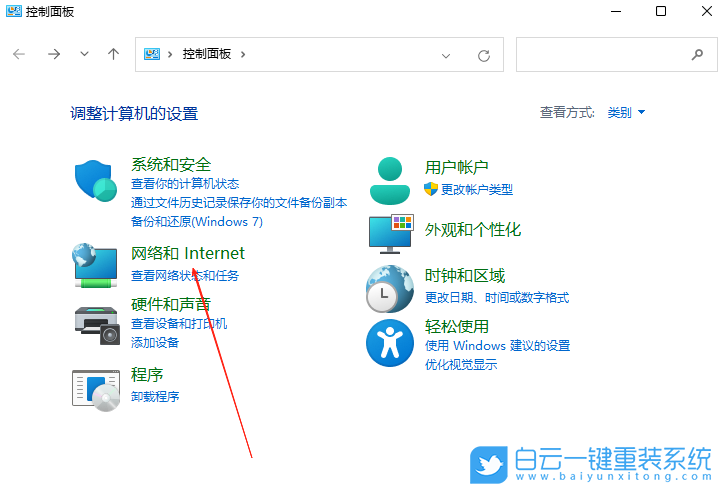
Task: Open 用户帐户 category
Action: [x=456, y=167]
